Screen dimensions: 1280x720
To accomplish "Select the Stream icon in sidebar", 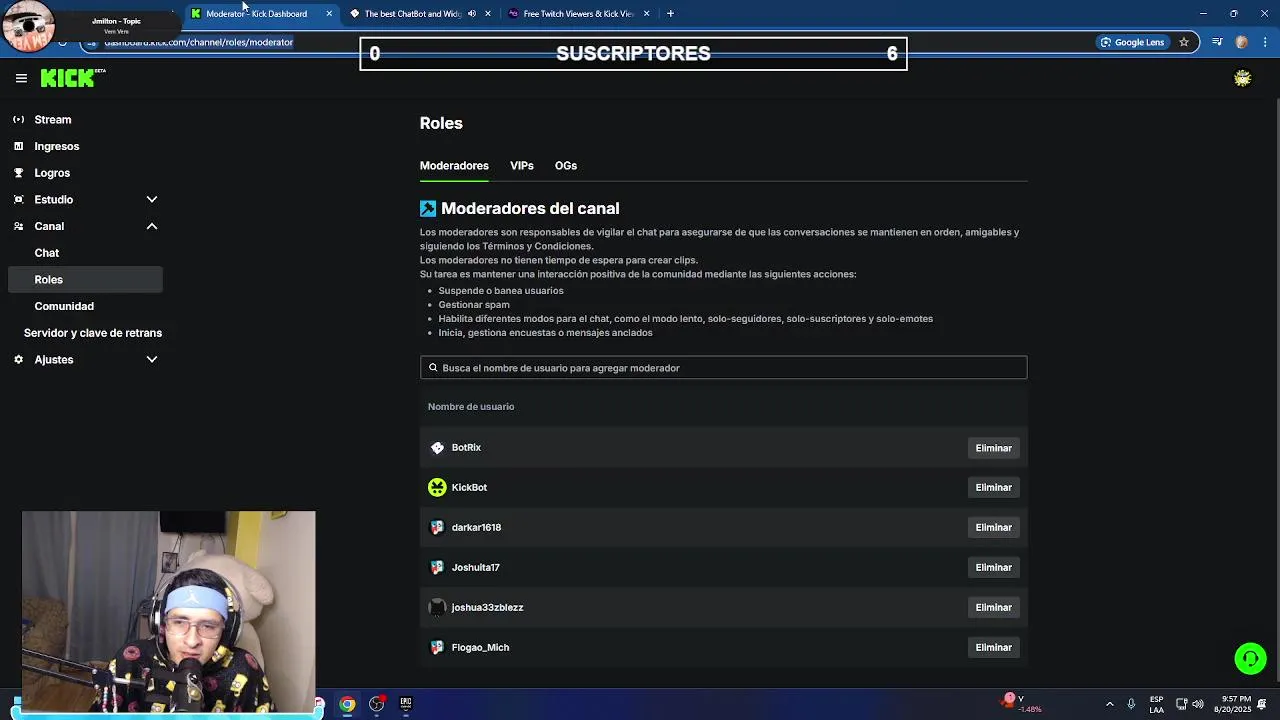I will [18, 120].
